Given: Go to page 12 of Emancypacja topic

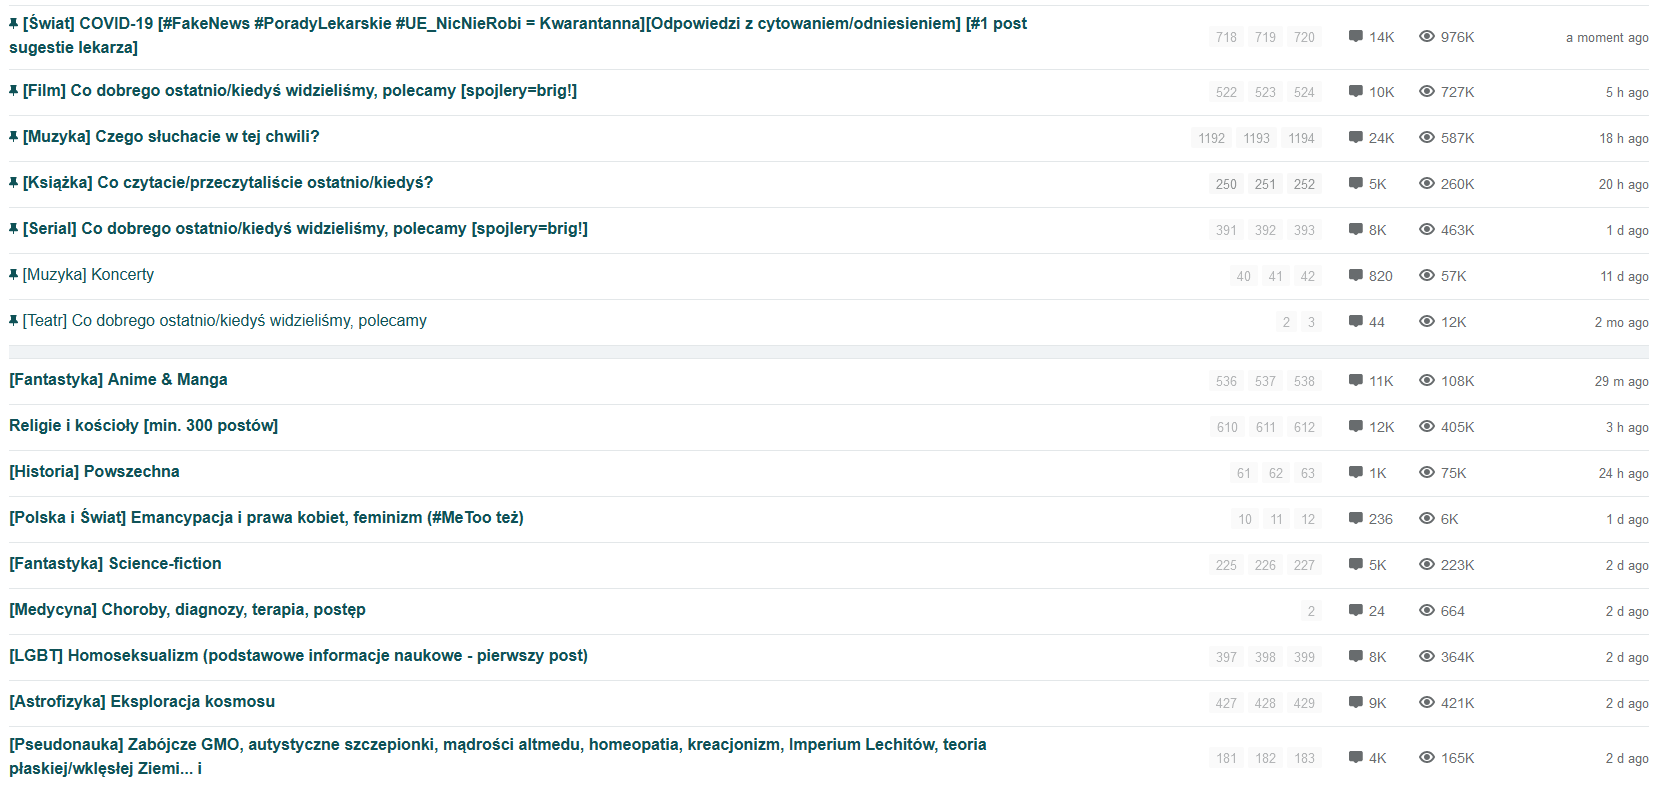Looking at the screenshot, I should click(1307, 519).
